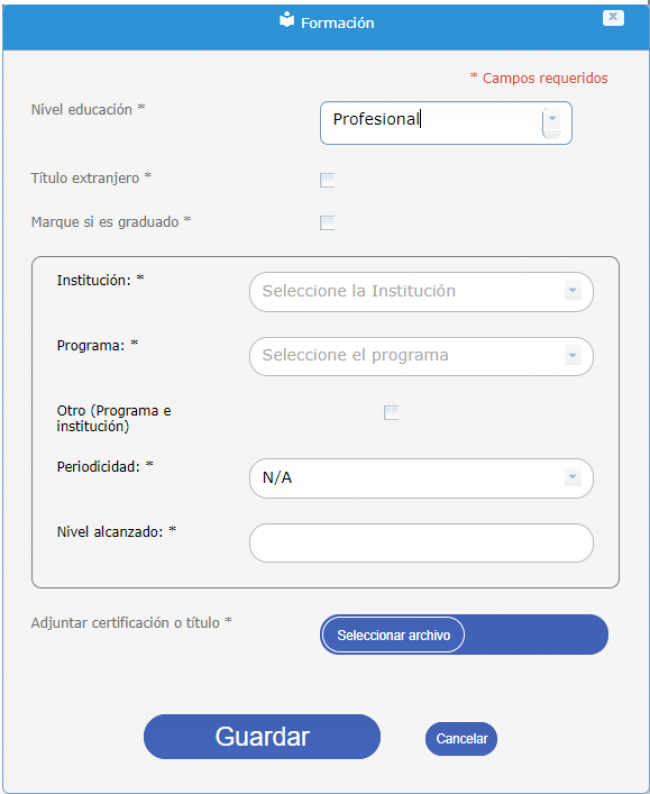Tick the Otro (Programa e institución) checkbox
Image resolution: width=650 pixels, height=794 pixels.
click(x=391, y=412)
